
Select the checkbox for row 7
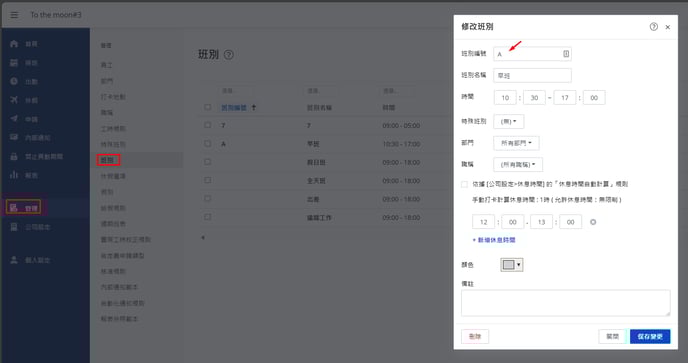coord(208,125)
